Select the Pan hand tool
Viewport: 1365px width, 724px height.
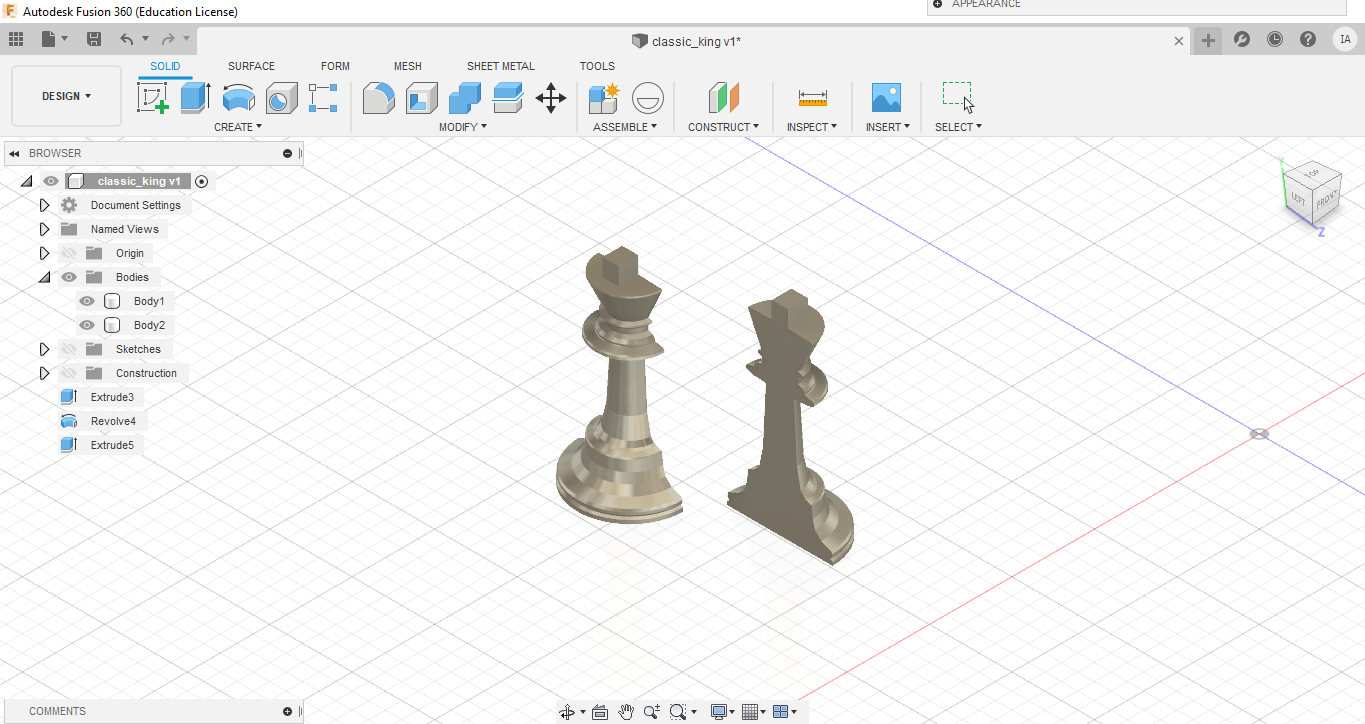pos(626,712)
